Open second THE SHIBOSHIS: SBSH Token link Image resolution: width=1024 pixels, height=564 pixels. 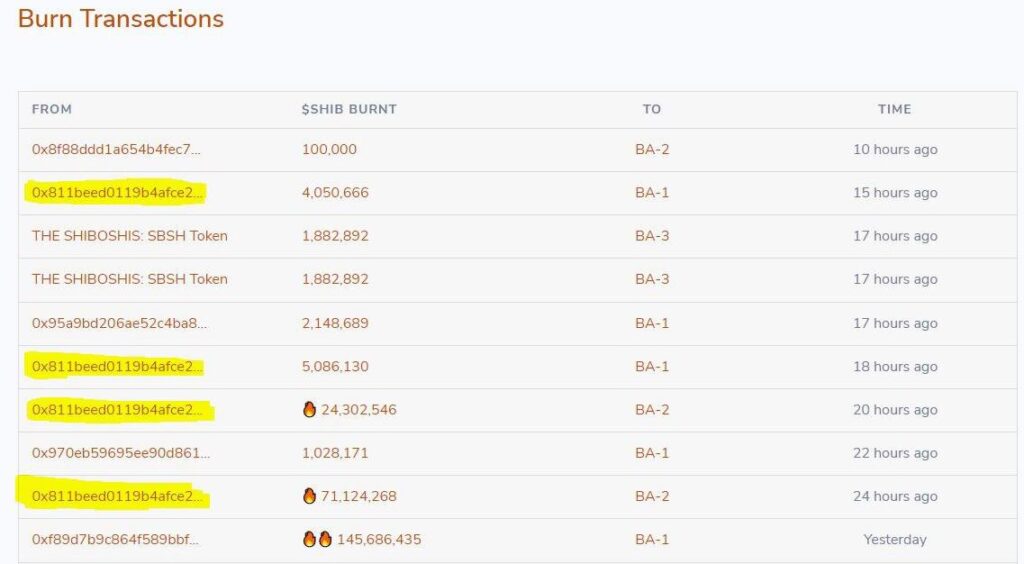pyautogui.click(x=129, y=279)
